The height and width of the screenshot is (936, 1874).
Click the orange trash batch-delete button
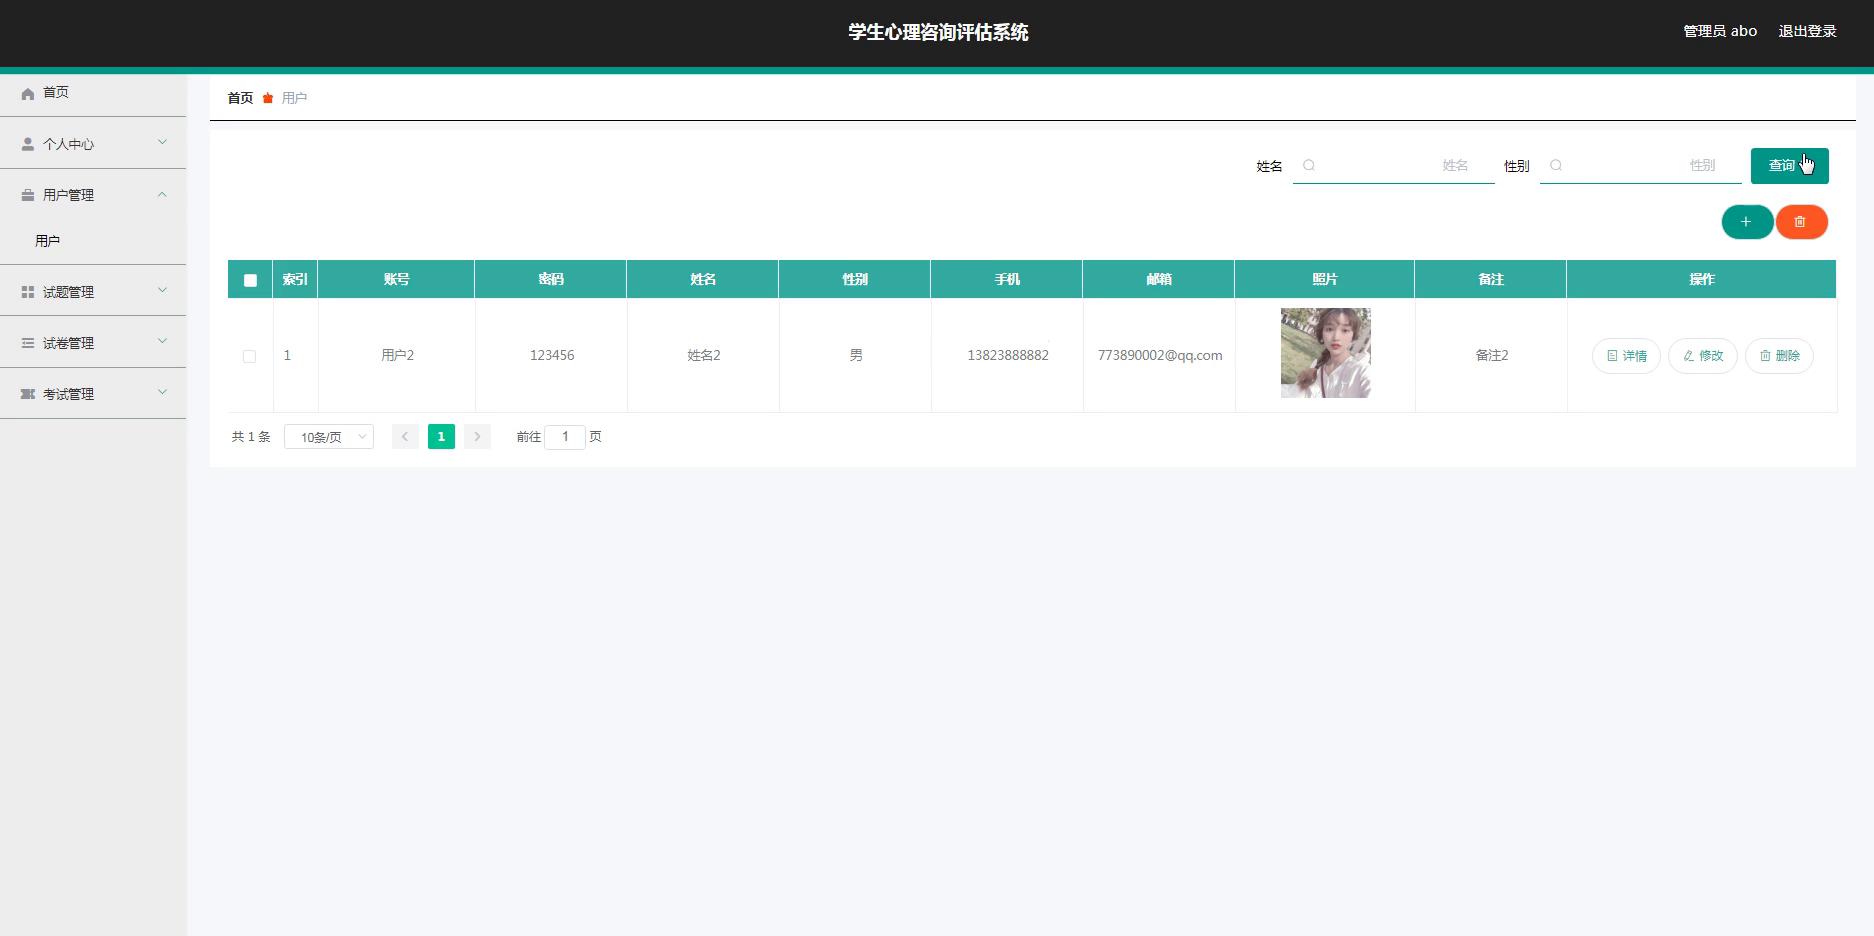pos(1800,222)
